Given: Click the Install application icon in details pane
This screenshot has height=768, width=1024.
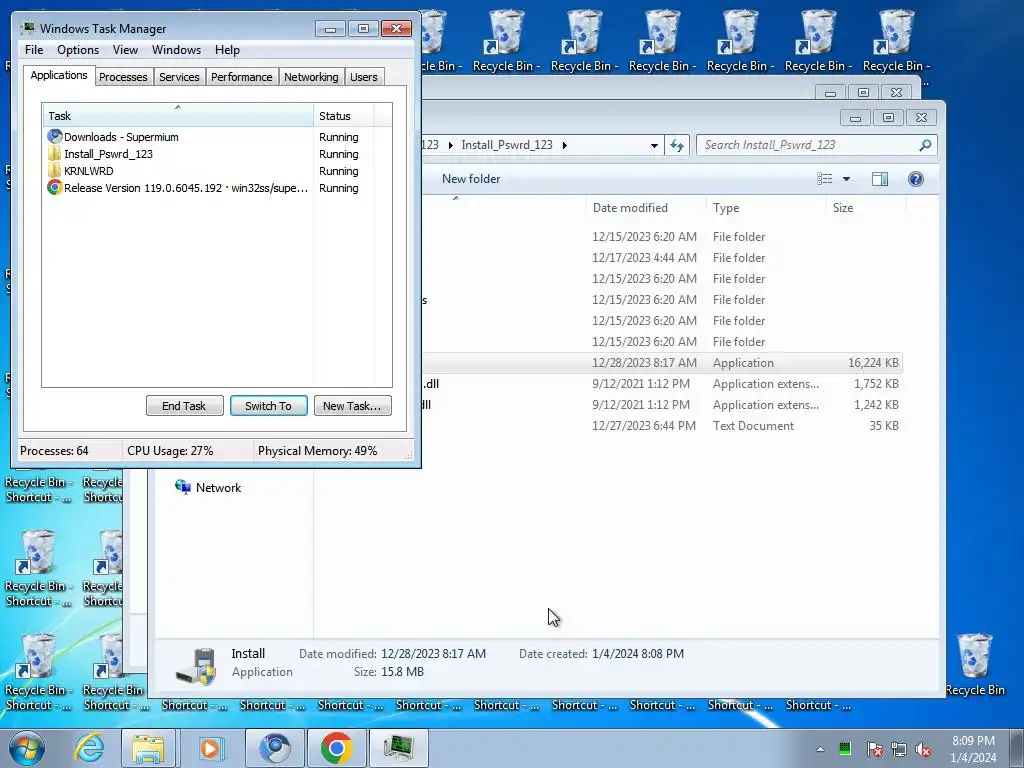Looking at the screenshot, I should [x=195, y=666].
